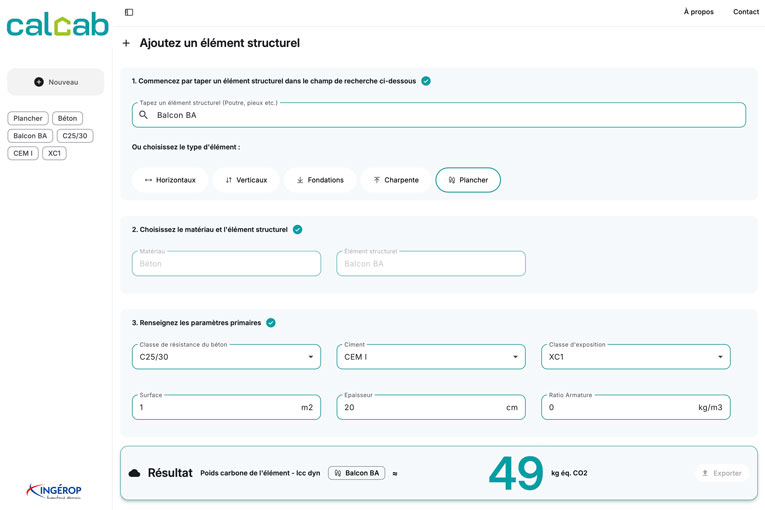This screenshot has width=765, height=510.
Task: Click the Ingérop logo
Action: point(54,490)
